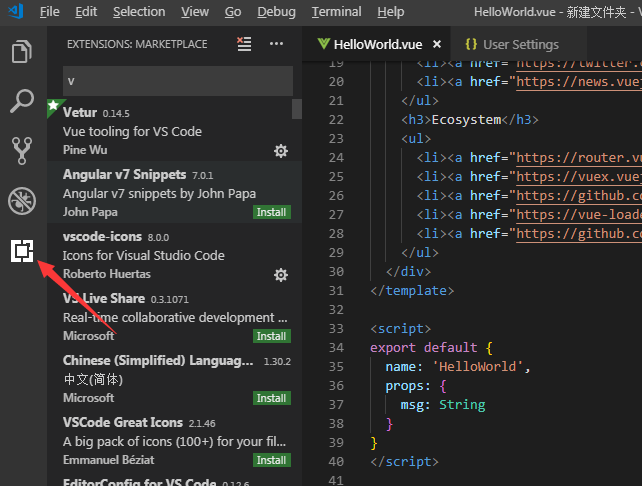The width and height of the screenshot is (642, 486).
Task: Clear extensions search results icon
Action: (x=244, y=44)
